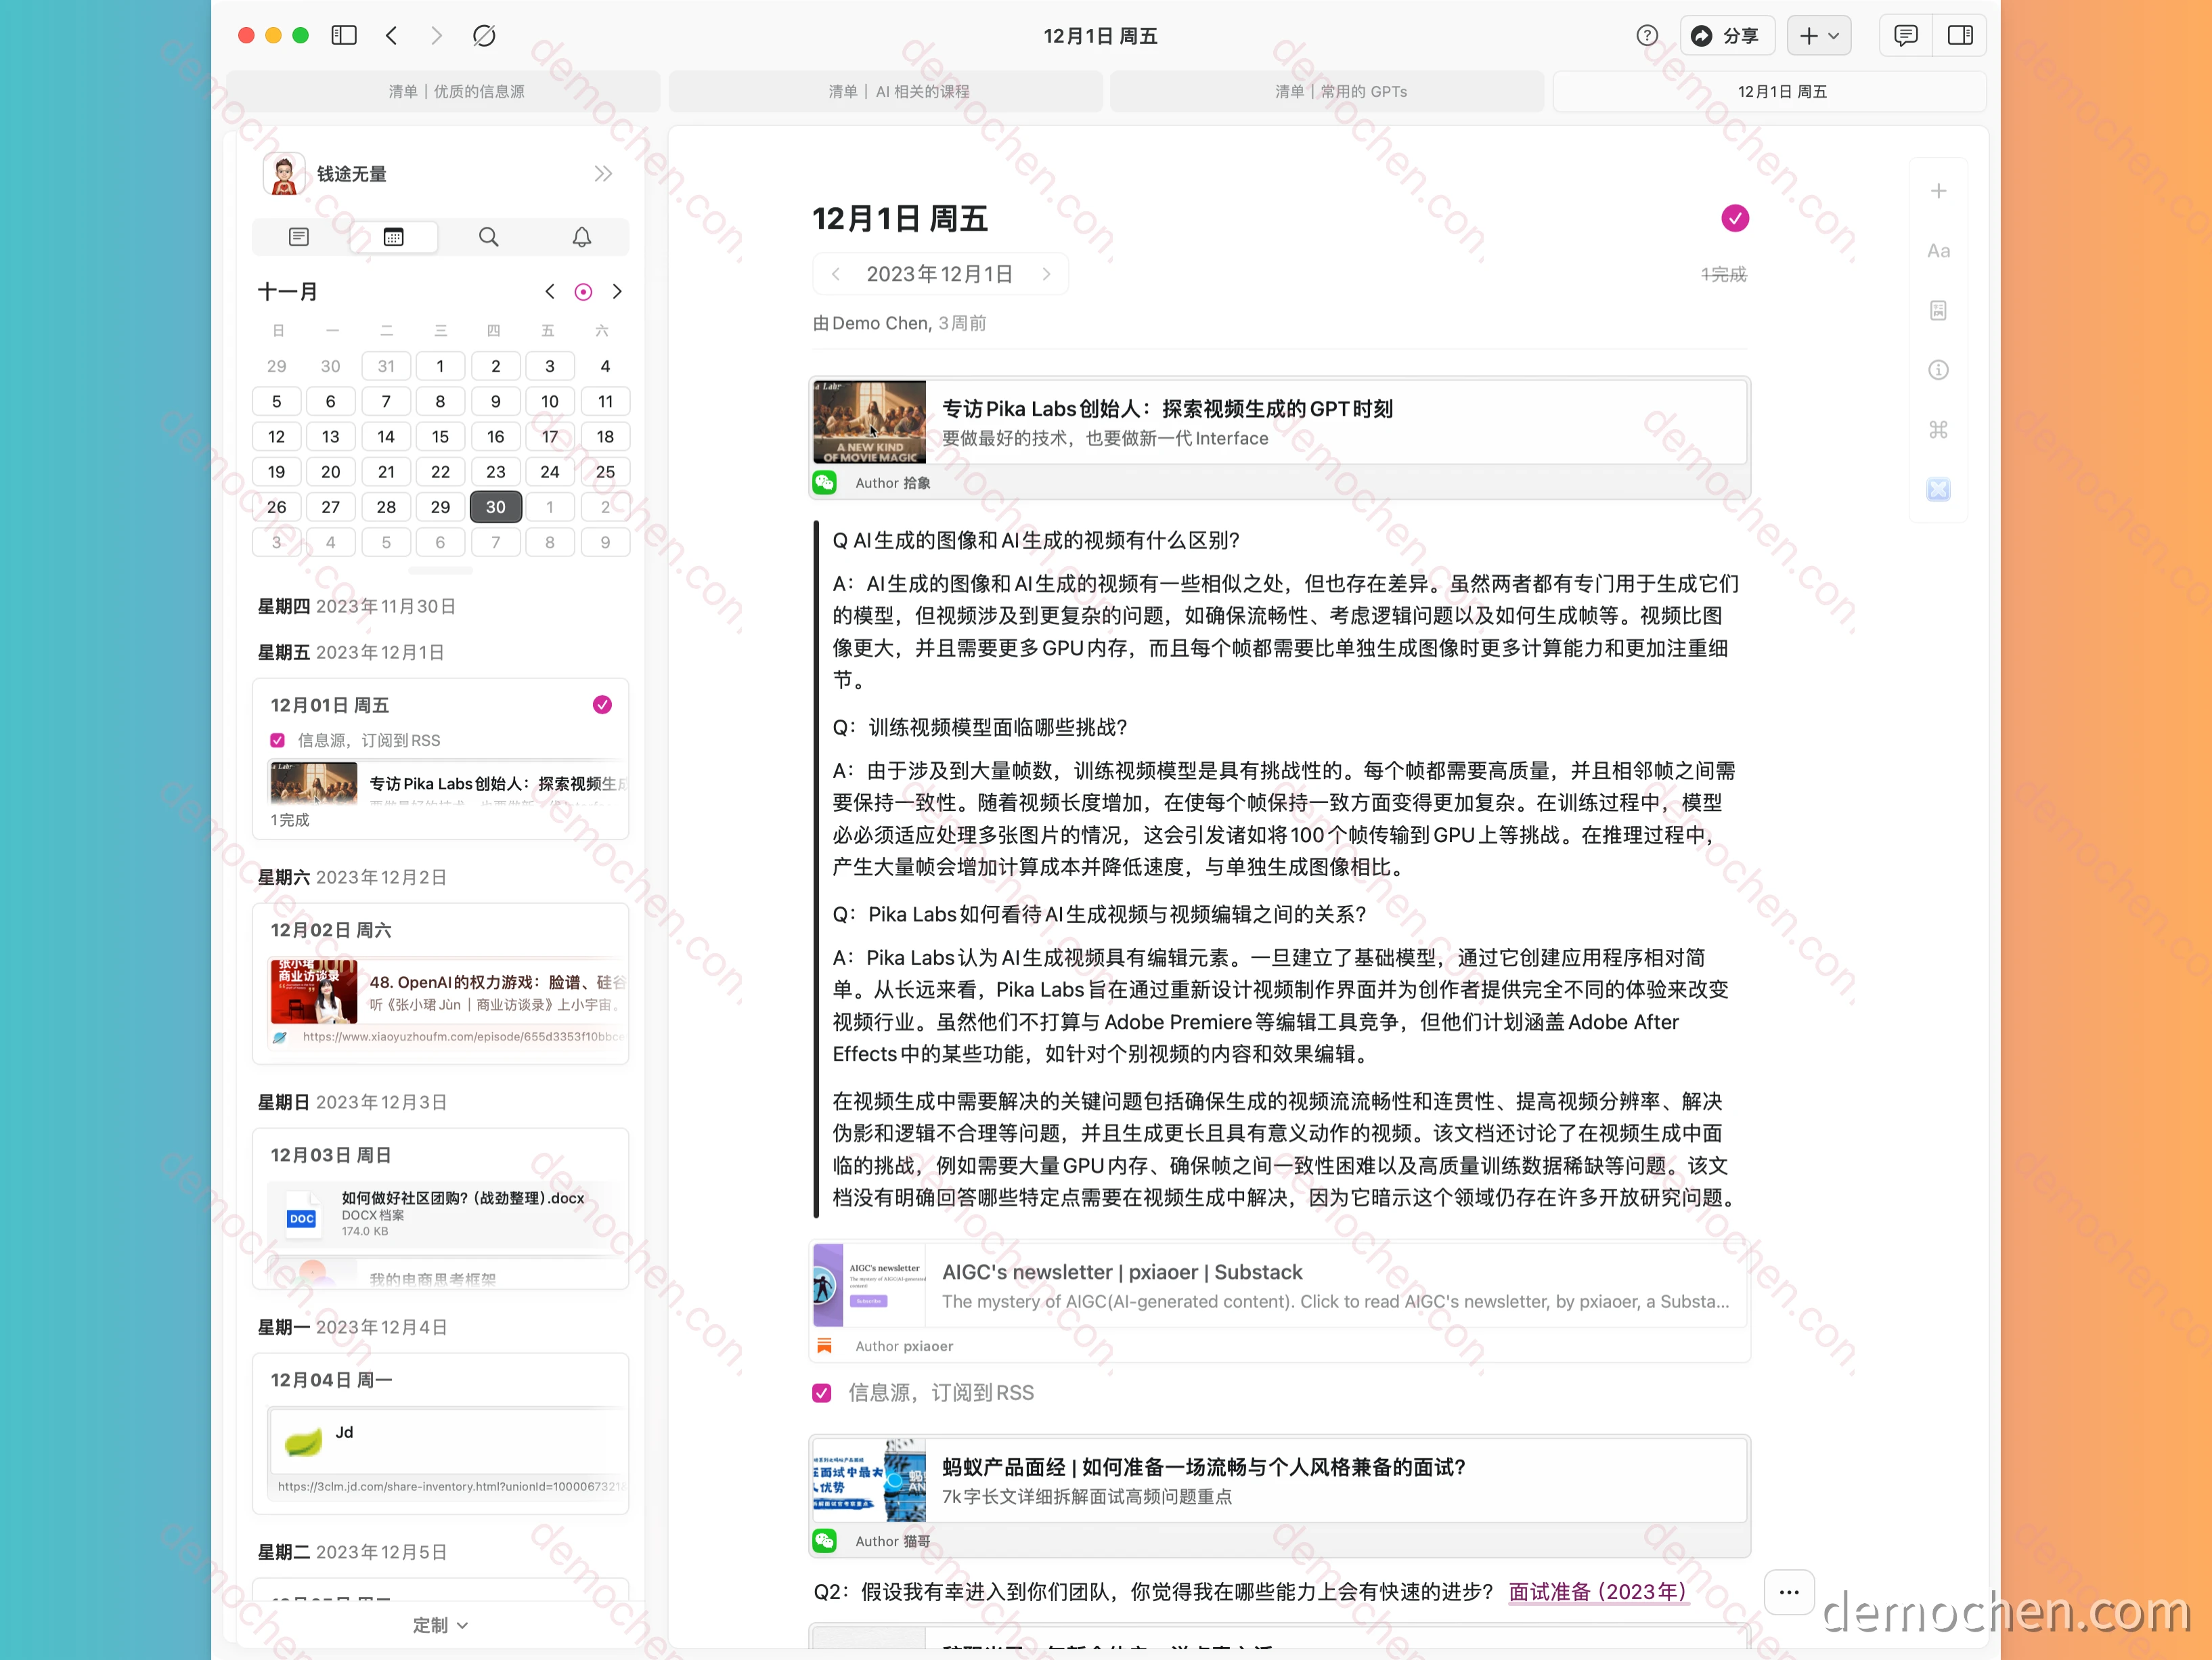Image resolution: width=2212 pixels, height=1660 pixels.
Task: Jump to today in the mini calendar
Action: (x=583, y=292)
